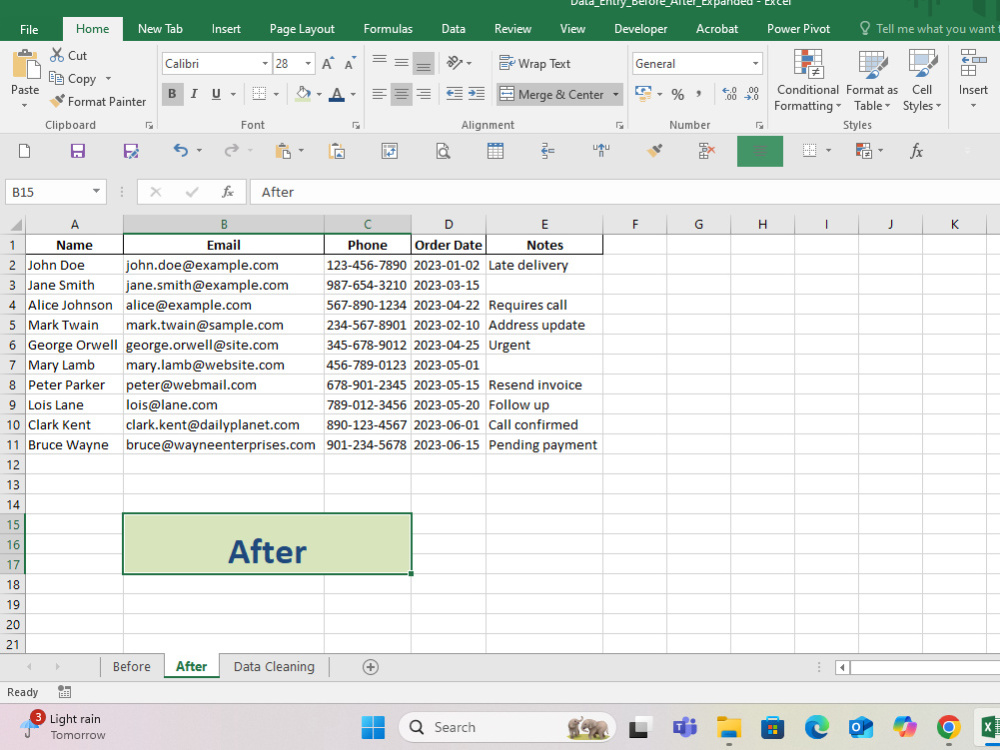Image resolution: width=1000 pixels, height=750 pixels.
Task: Click the formula bar Insert Function fx
Action: (x=228, y=192)
